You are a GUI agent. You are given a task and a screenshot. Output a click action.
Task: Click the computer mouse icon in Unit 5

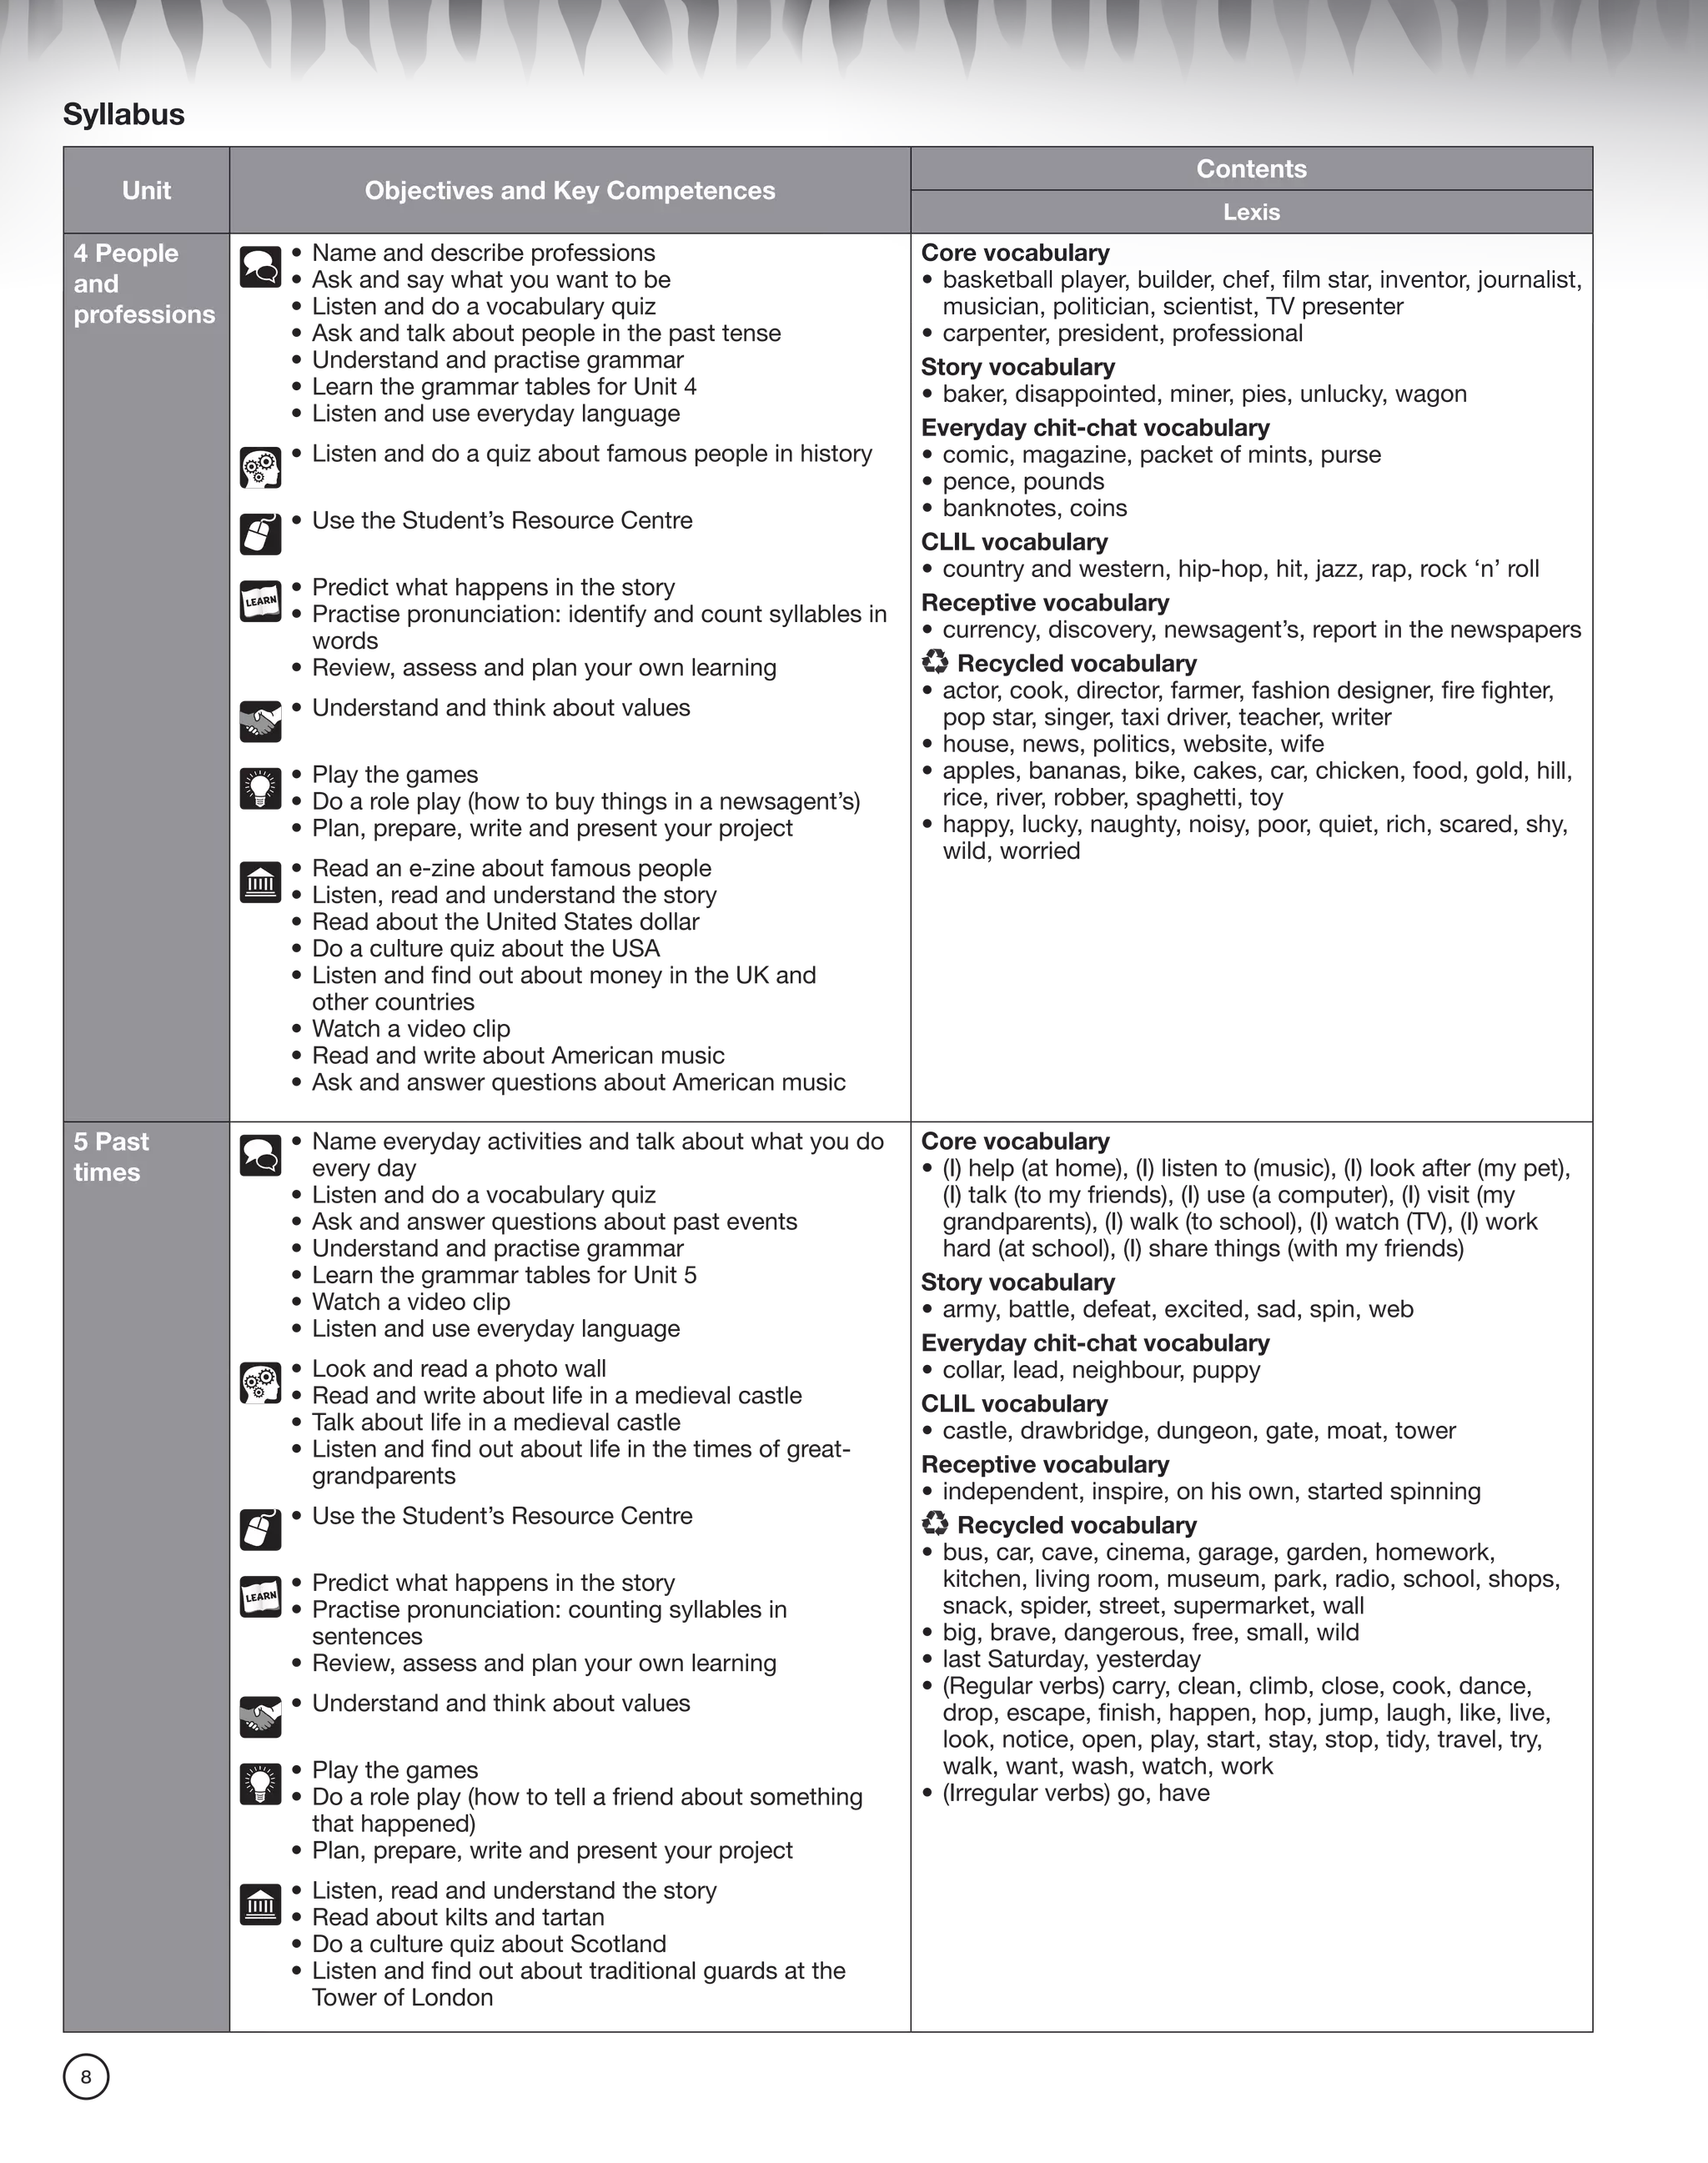click(261, 1530)
